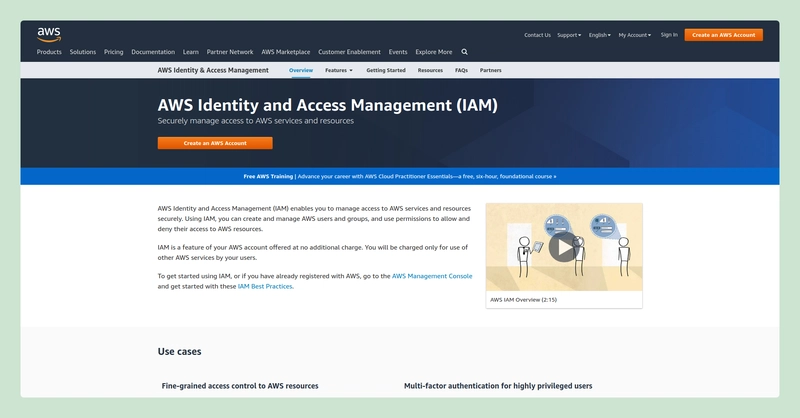Click AWS Identity & Access Management title
Viewport: 800px width, 418px height.
pos(213,70)
